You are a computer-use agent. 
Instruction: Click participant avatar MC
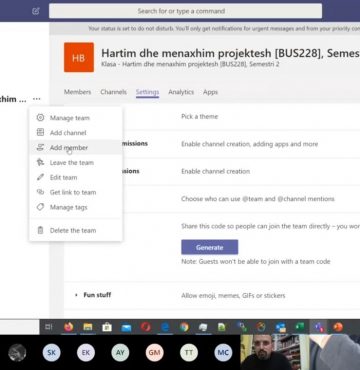coord(223,352)
